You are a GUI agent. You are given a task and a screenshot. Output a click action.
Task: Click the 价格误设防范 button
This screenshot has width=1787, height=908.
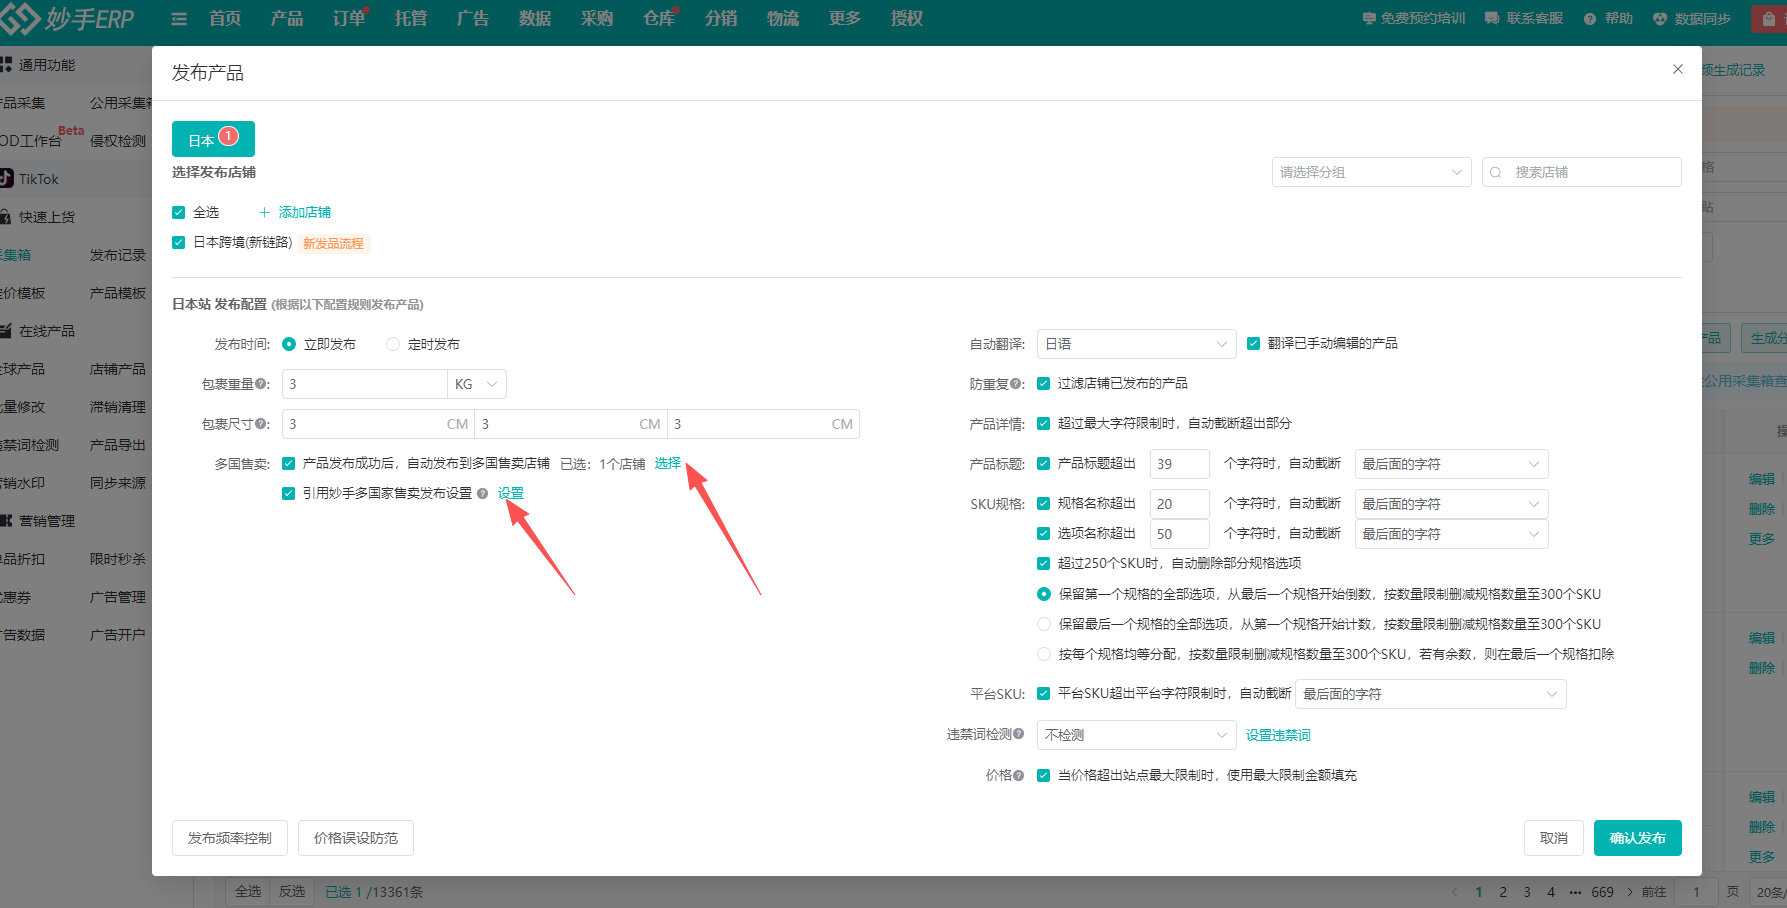pyautogui.click(x=356, y=838)
